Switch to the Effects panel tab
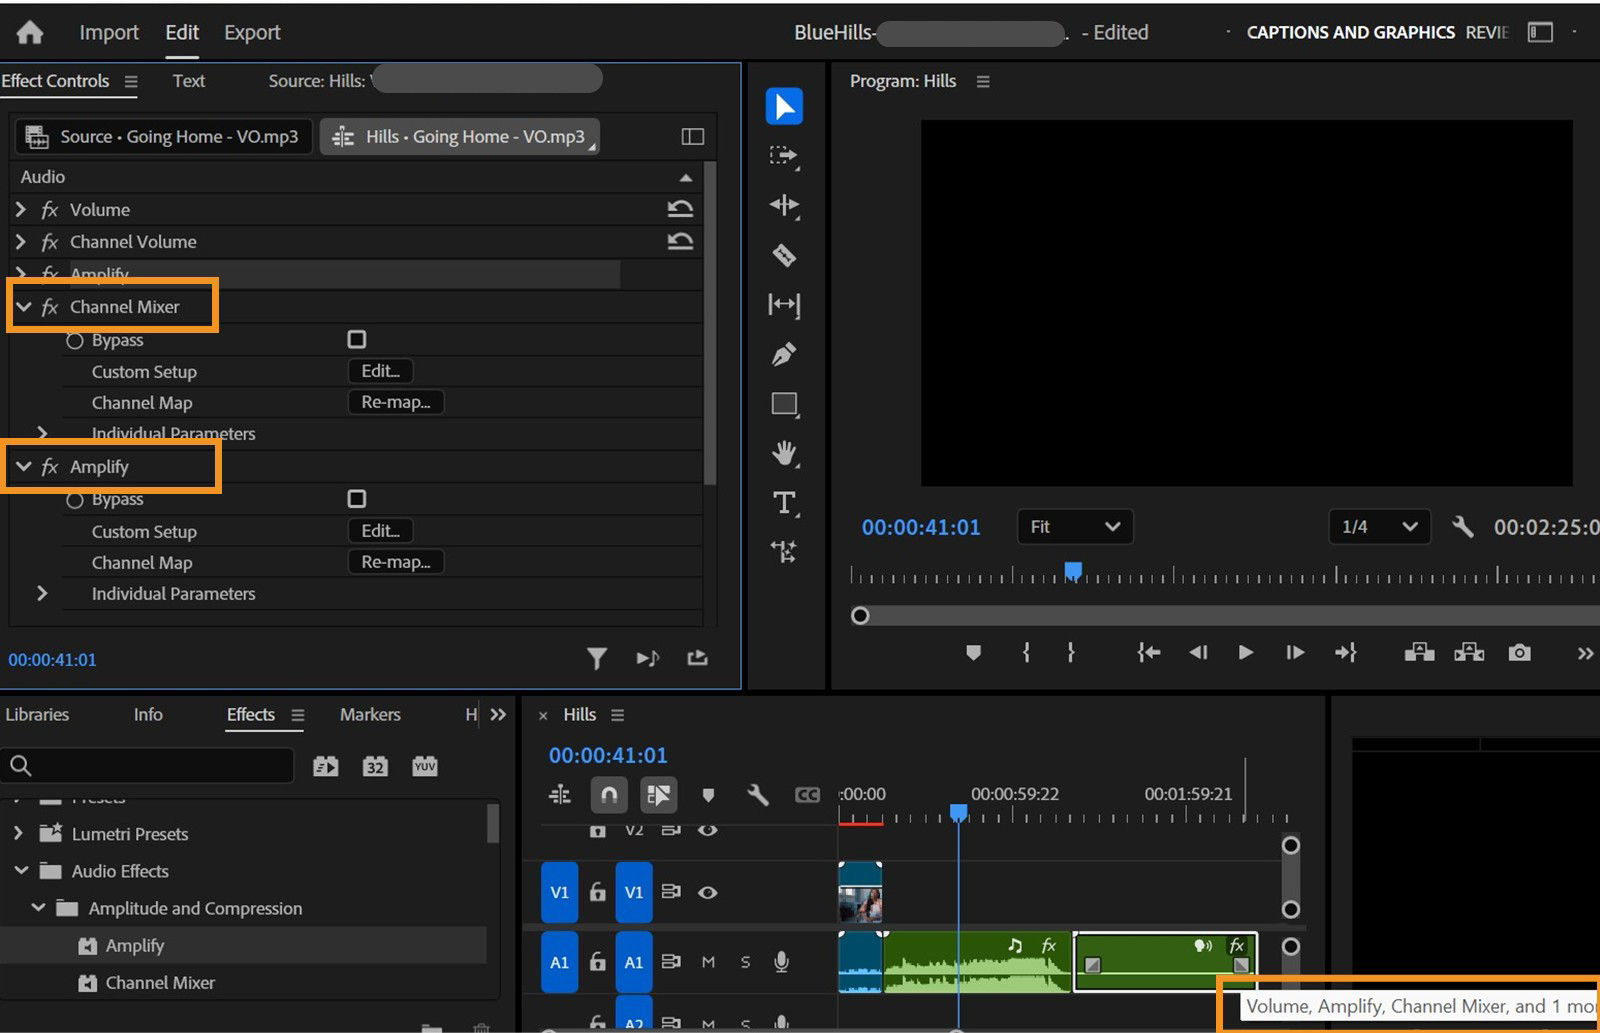 tap(250, 714)
